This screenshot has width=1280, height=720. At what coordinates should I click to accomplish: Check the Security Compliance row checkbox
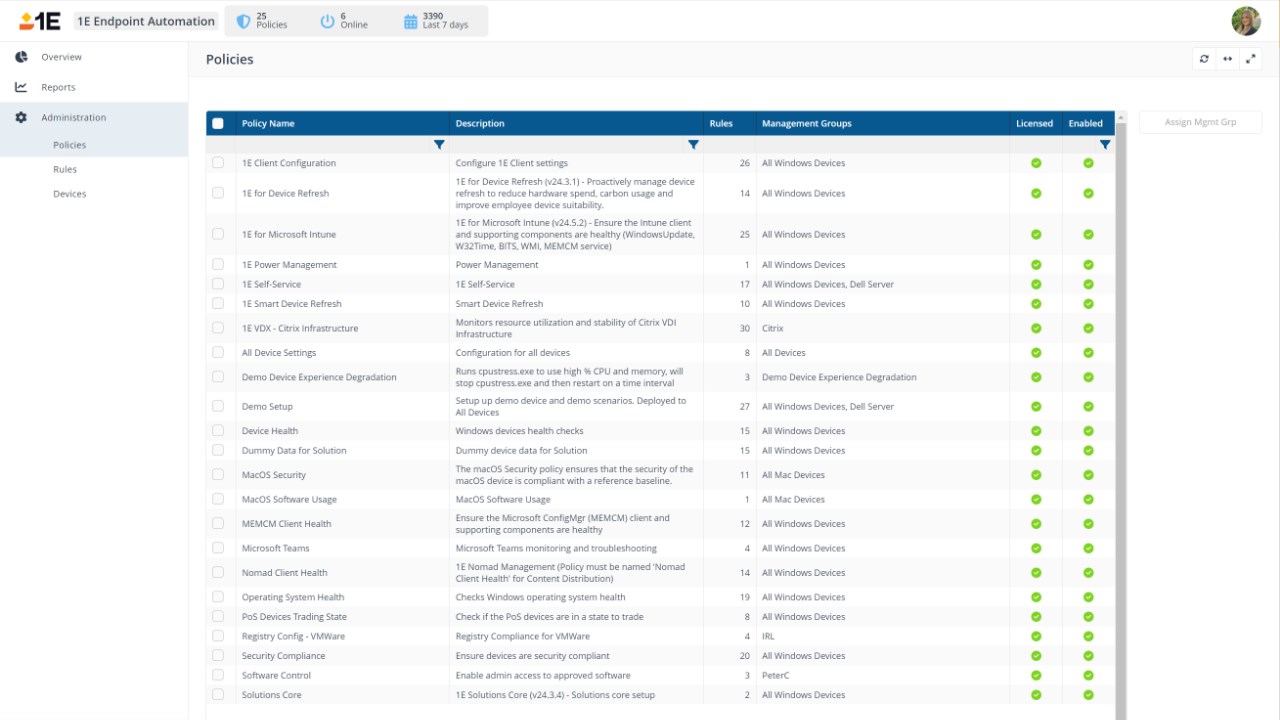[x=218, y=656]
